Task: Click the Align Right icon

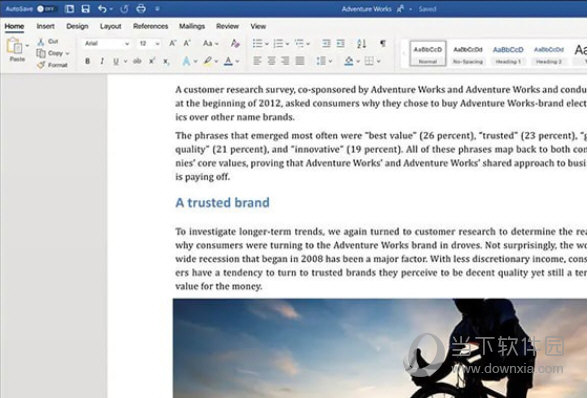Action: pyautogui.click(x=285, y=61)
